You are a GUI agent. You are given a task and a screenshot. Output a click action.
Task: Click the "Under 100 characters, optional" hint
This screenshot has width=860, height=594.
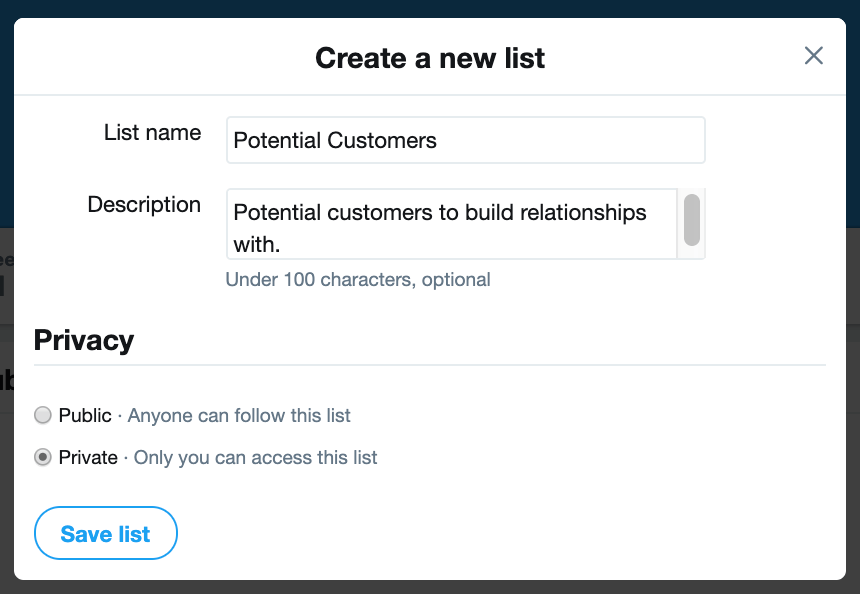tap(358, 280)
